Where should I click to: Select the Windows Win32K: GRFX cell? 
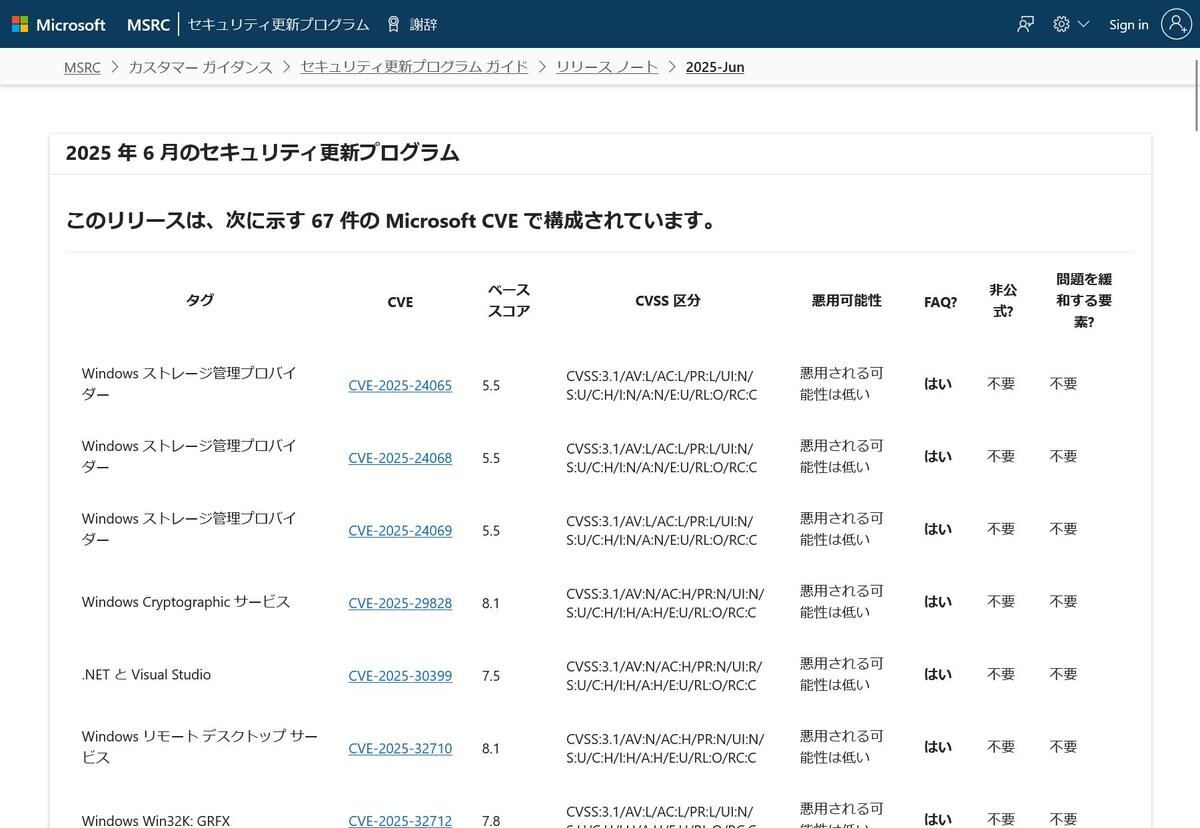[x=156, y=820]
